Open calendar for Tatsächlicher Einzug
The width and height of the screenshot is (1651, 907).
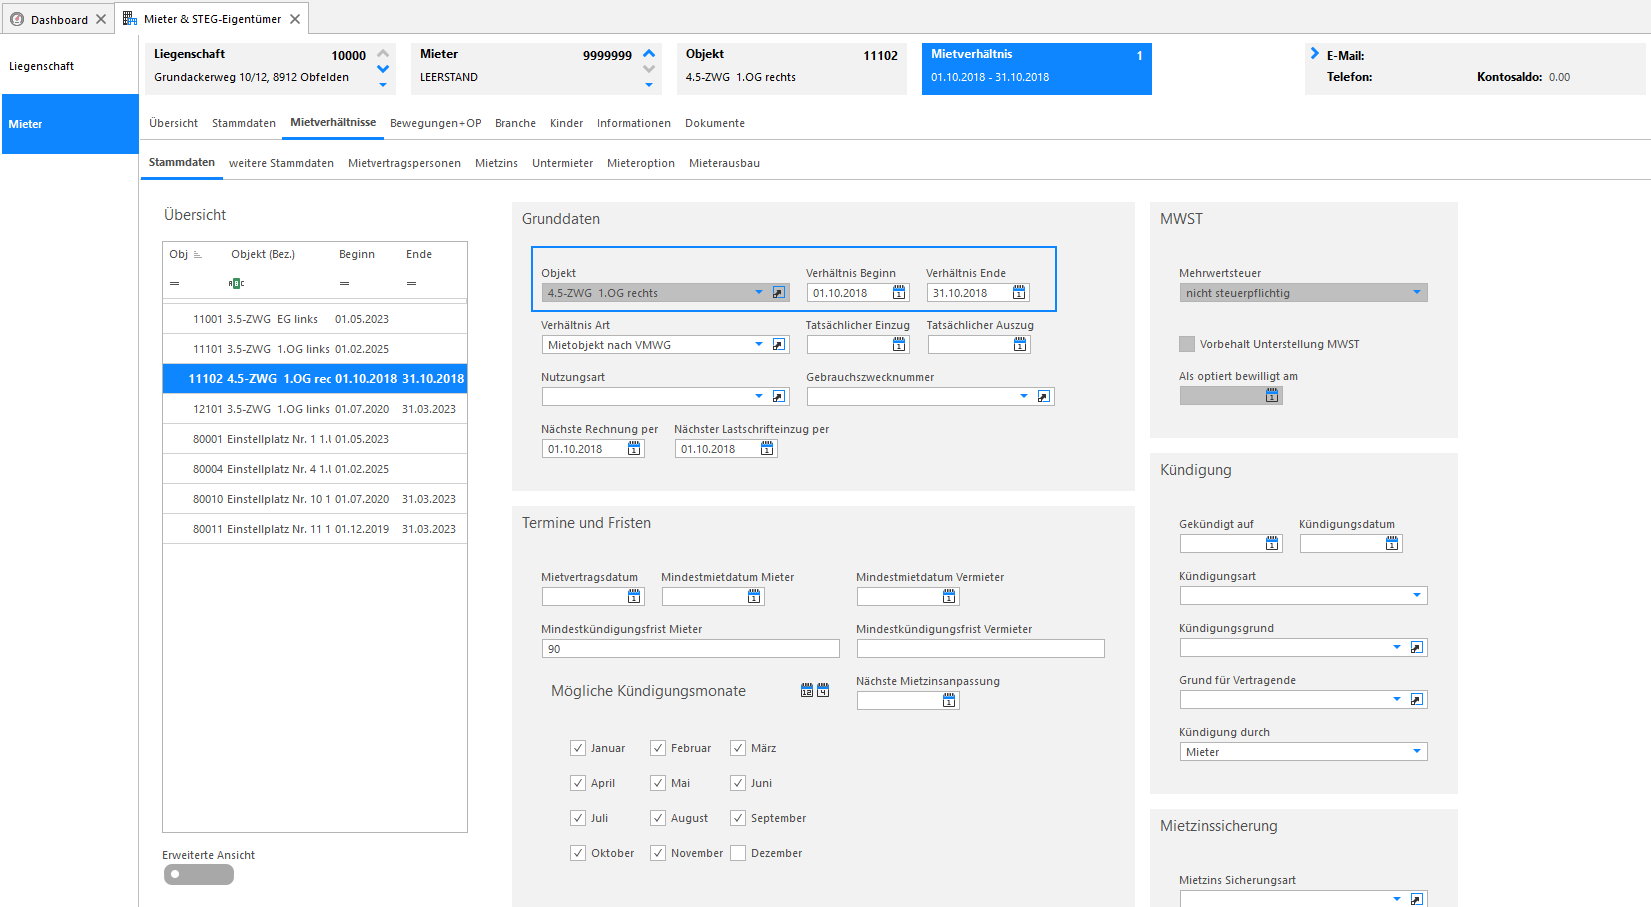coord(899,345)
